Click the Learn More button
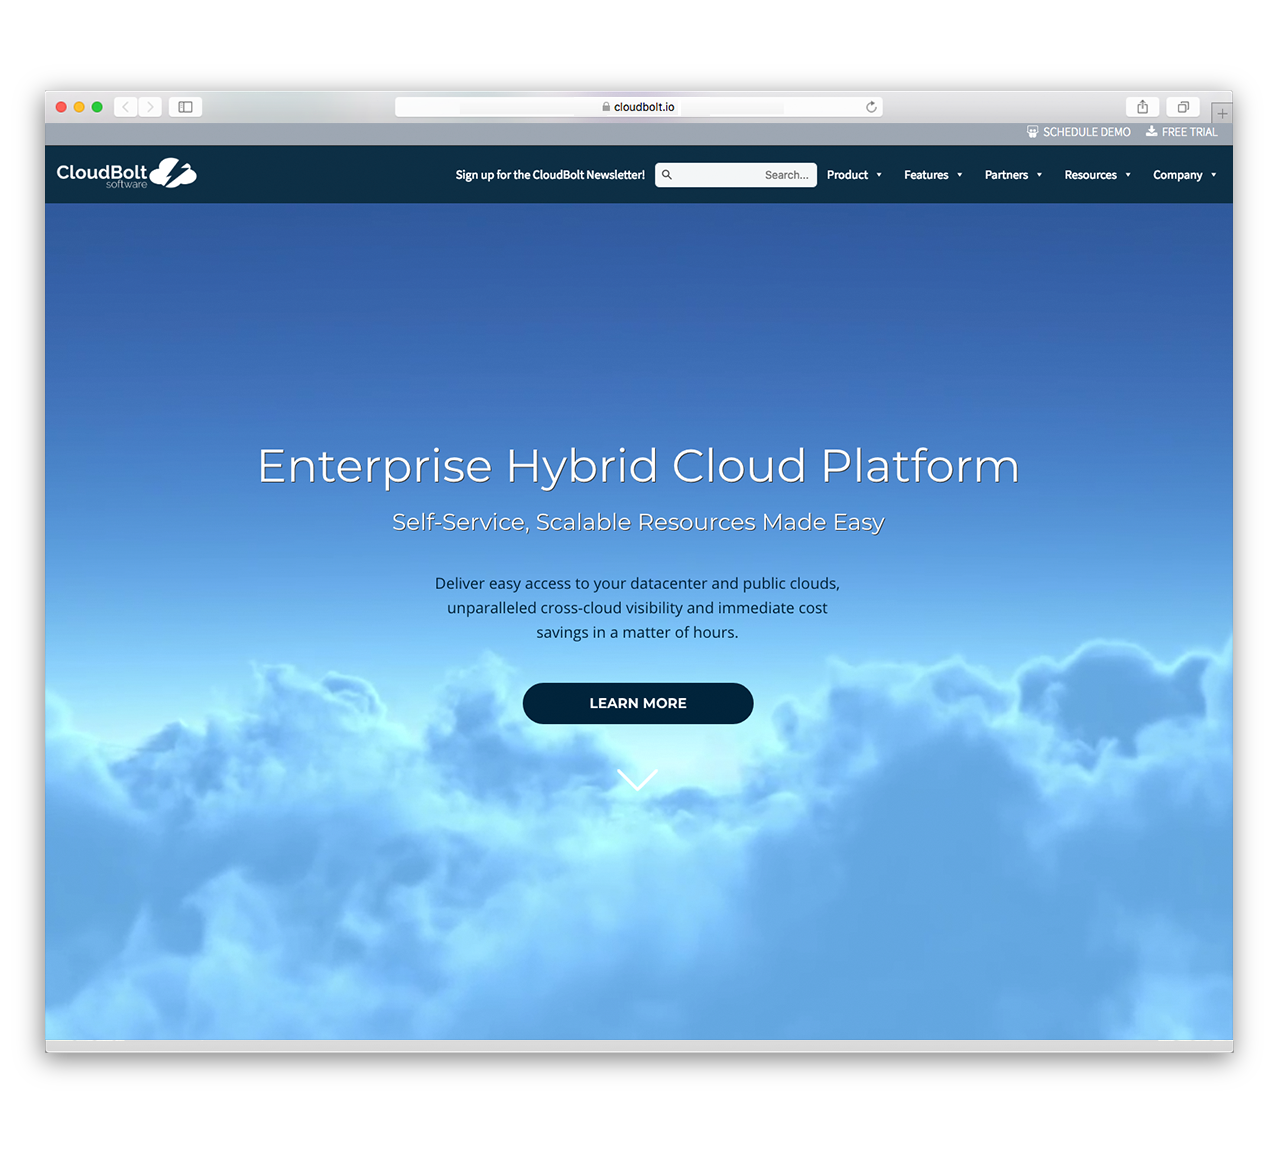1275x1155 pixels. pos(638,703)
